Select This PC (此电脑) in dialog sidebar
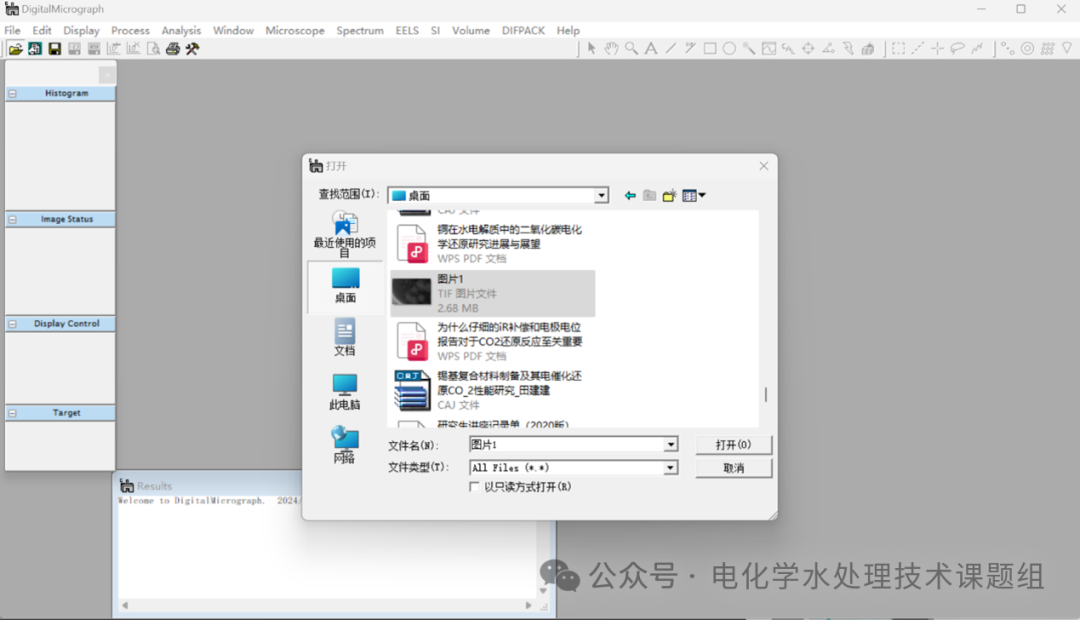The width and height of the screenshot is (1080, 620). (x=344, y=392)
